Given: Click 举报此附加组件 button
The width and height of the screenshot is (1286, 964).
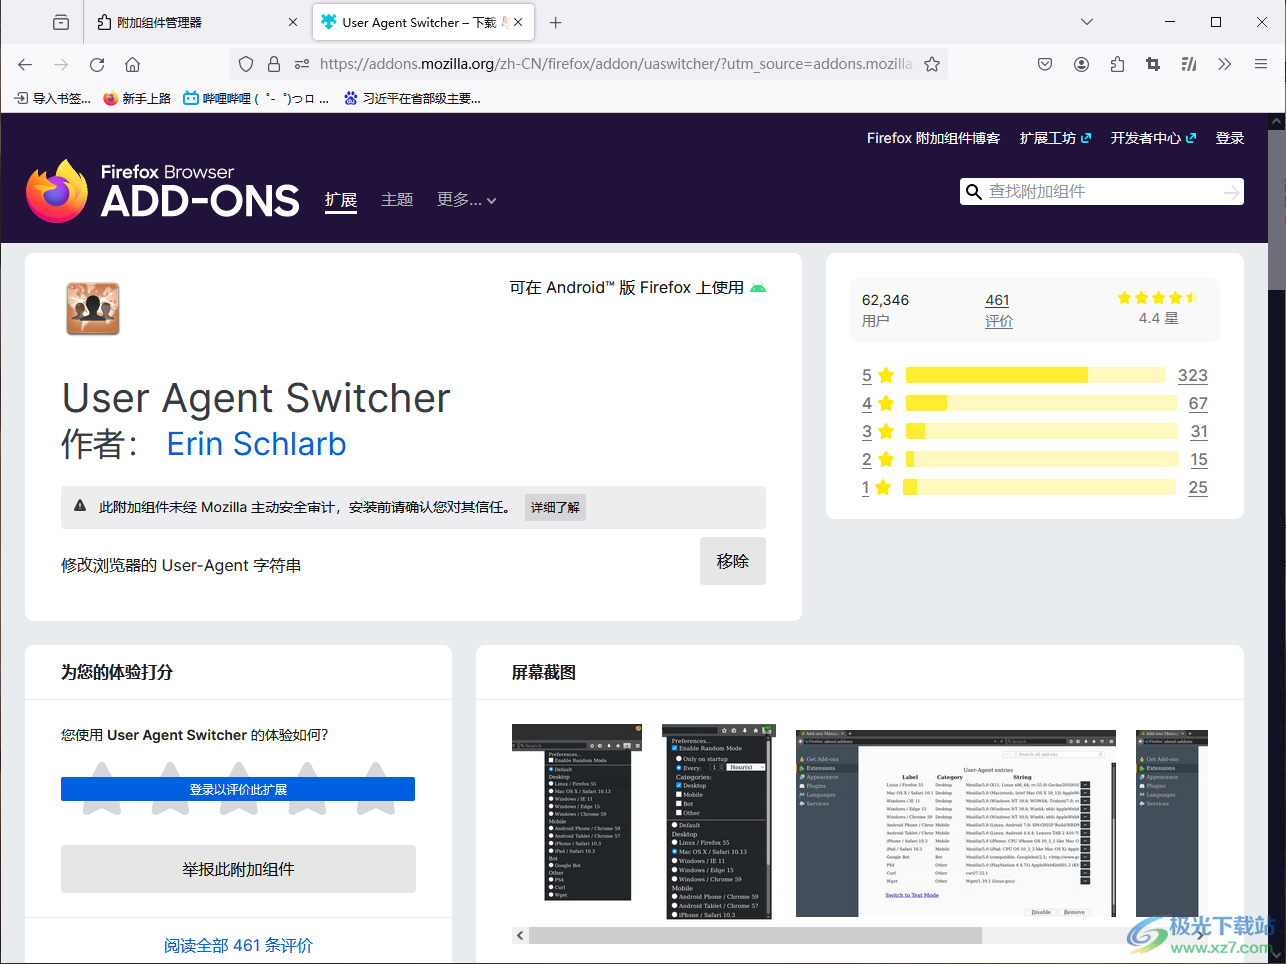Looking at the screenshot, I should [x=238, y=869].
